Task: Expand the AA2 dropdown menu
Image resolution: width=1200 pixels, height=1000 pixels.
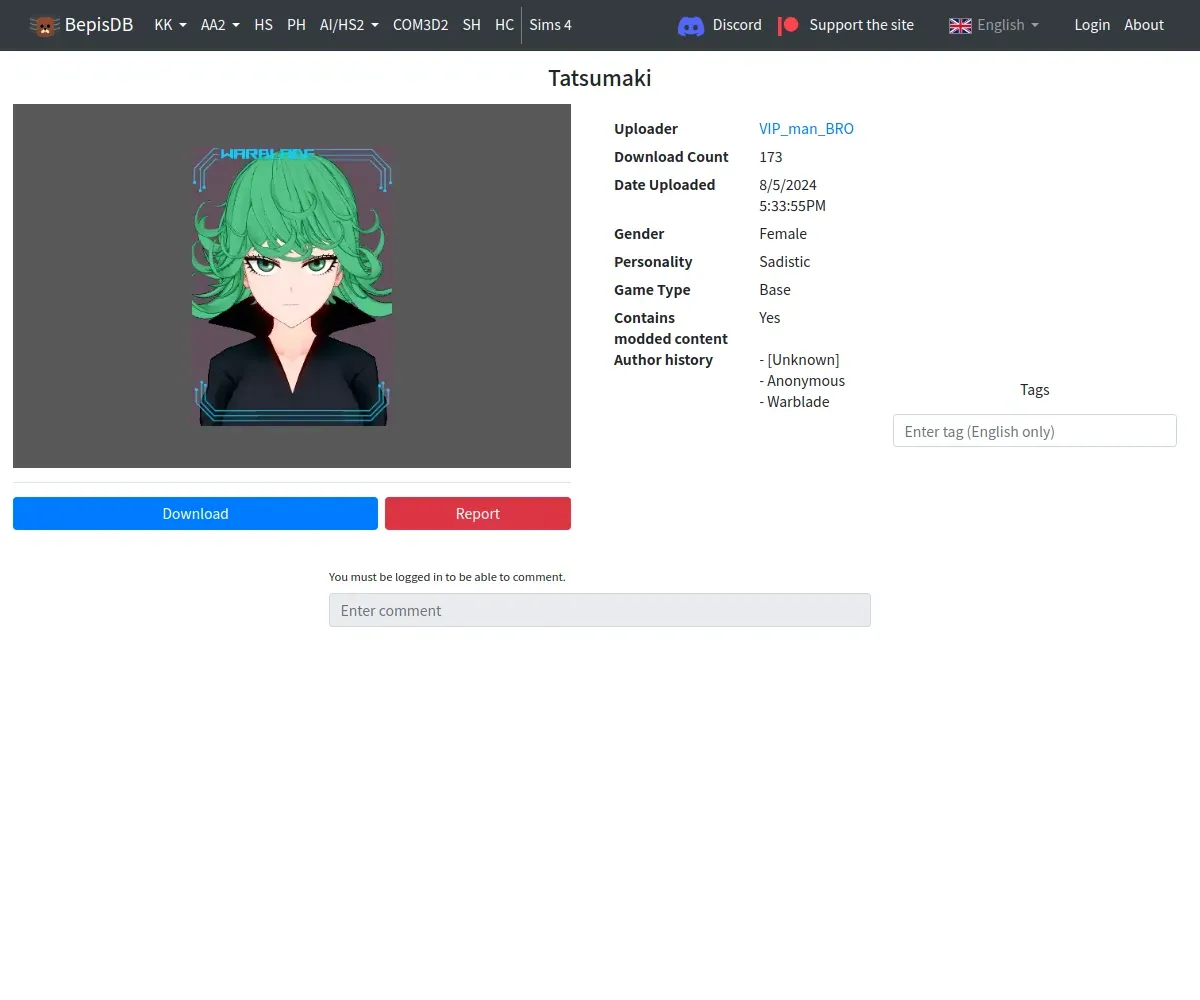Action: click(x=220, y=25)
